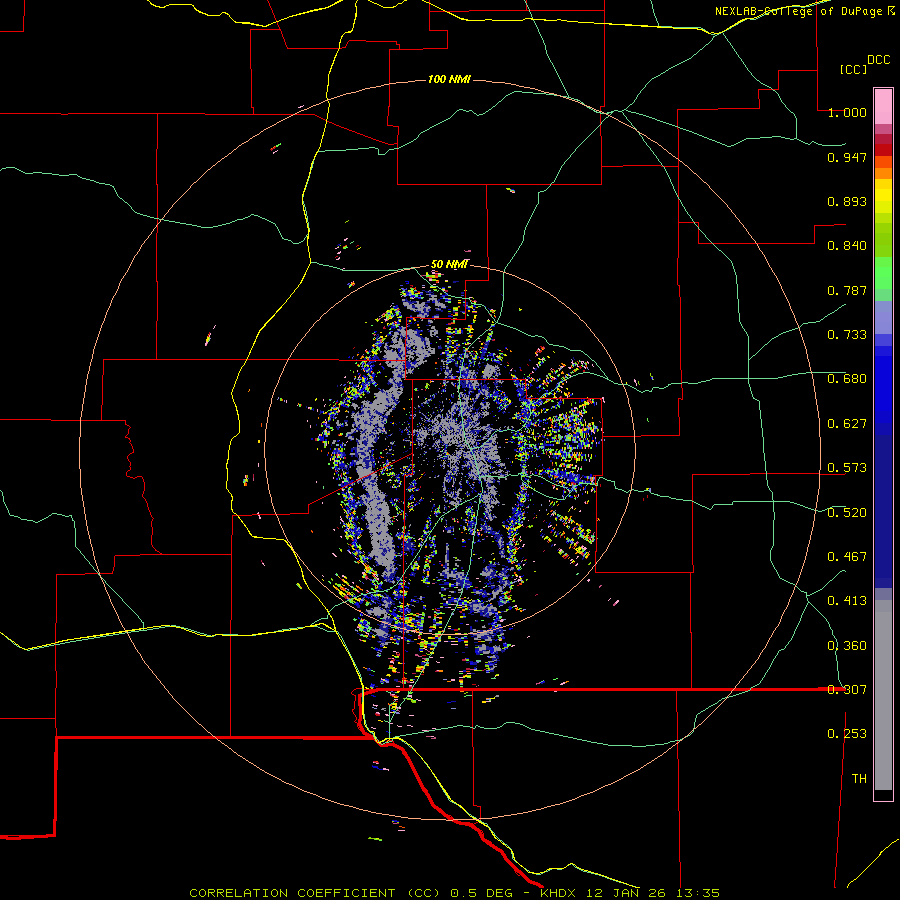This screenshot has width=900, height=900.
Task: Click the 0.5 DEG elevation text
Action: (x=482, y=893)
